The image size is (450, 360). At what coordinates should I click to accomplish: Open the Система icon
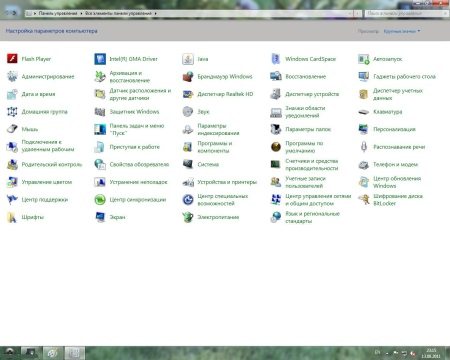tap(188, 164)
